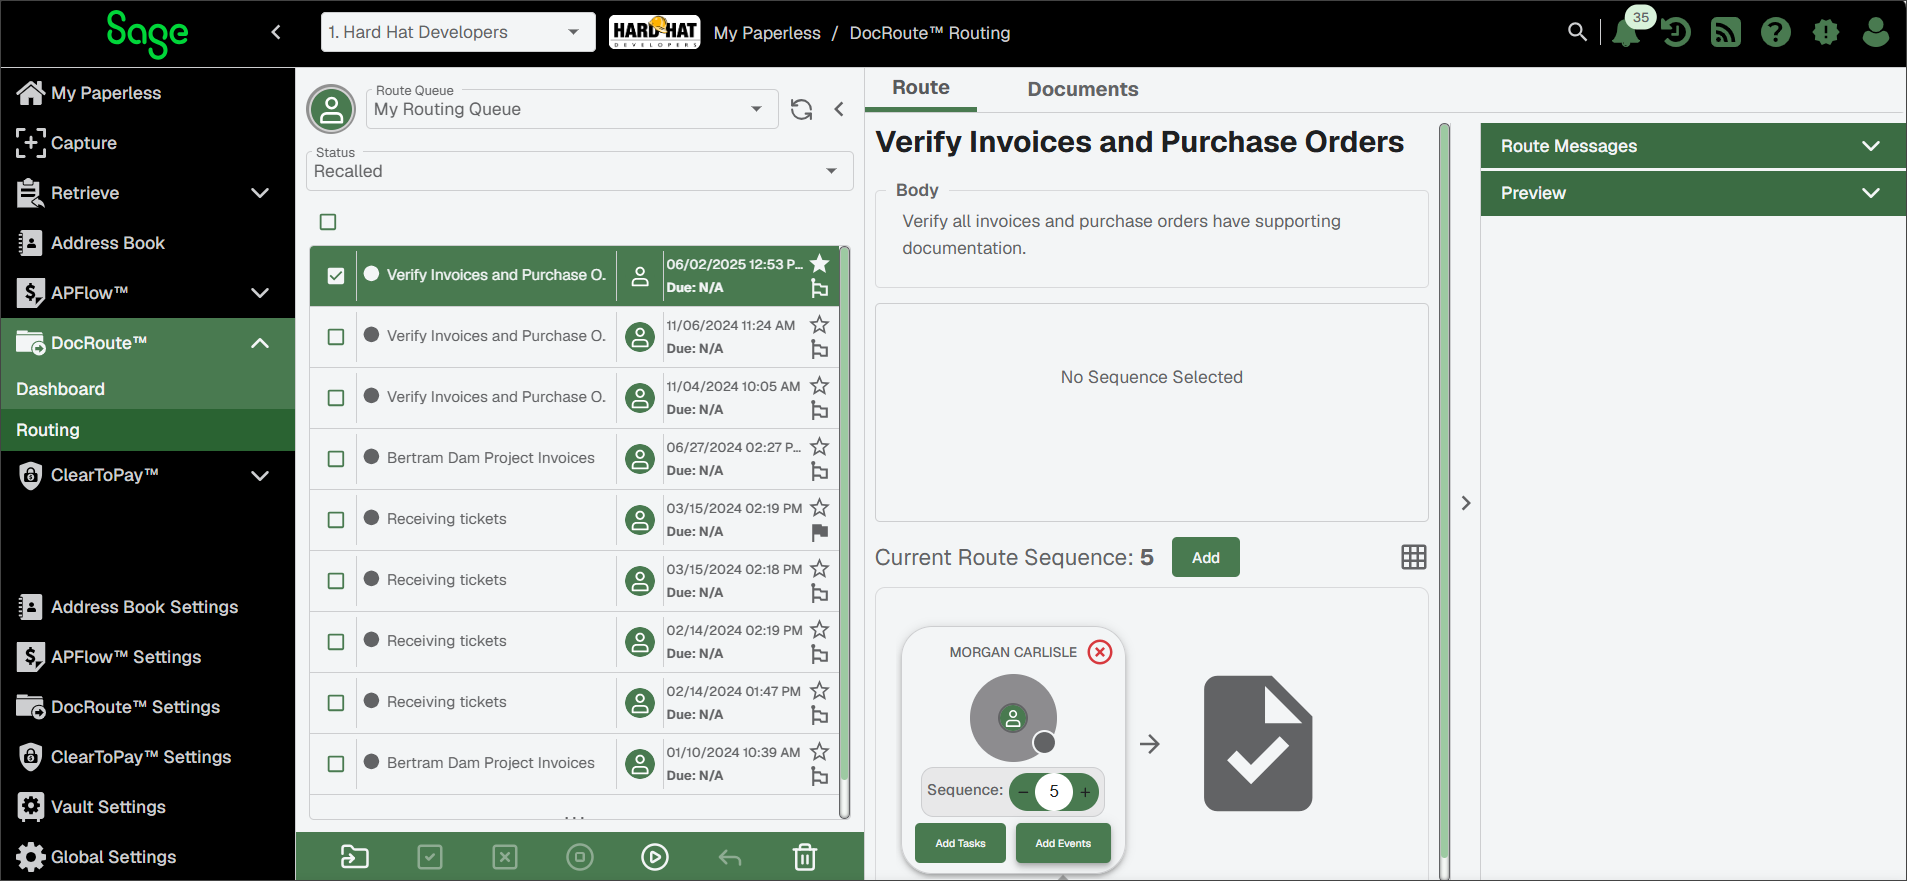1907x881 pixels.
Task: Open the sequence grid view icon
Action: click(1414, 557)
